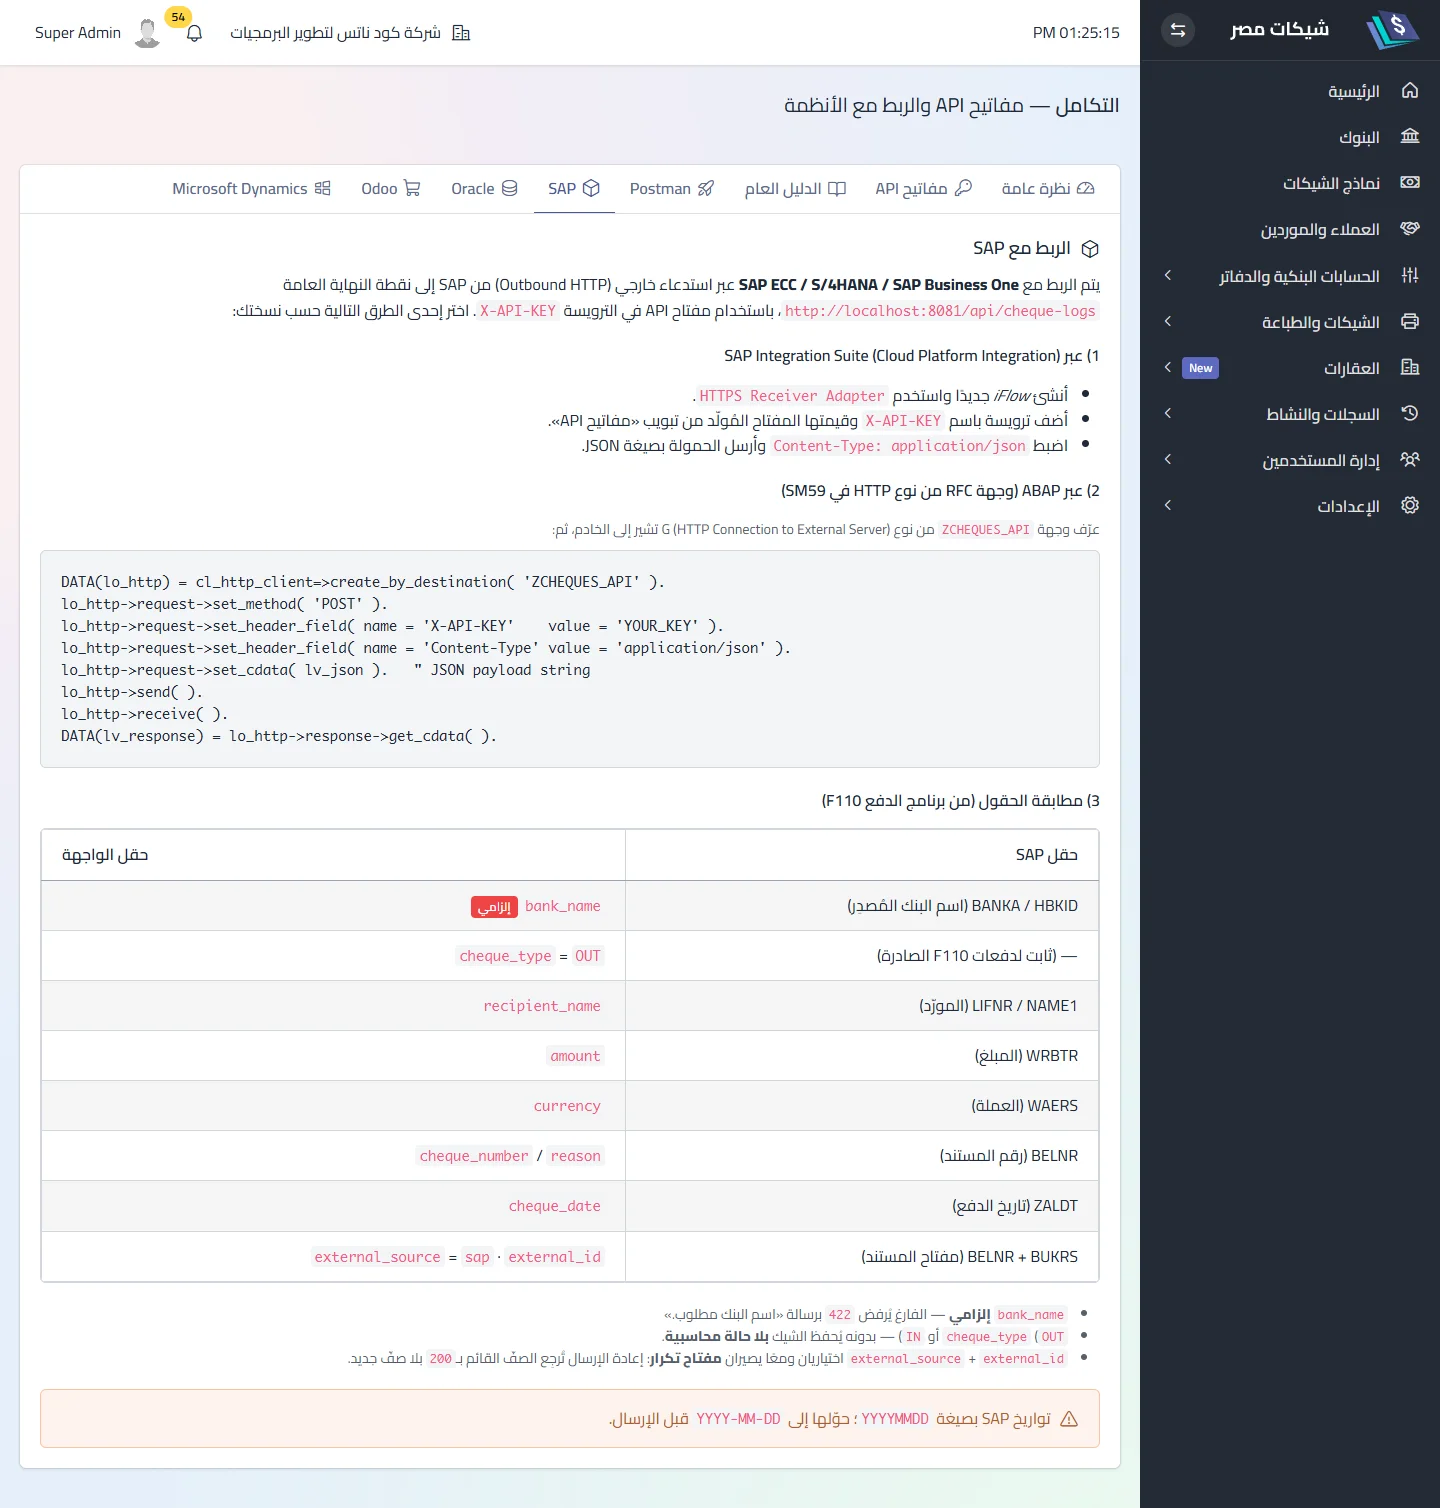
Task: Click the WRBTR amount SAP field cell
Action: pos(862,1056)
